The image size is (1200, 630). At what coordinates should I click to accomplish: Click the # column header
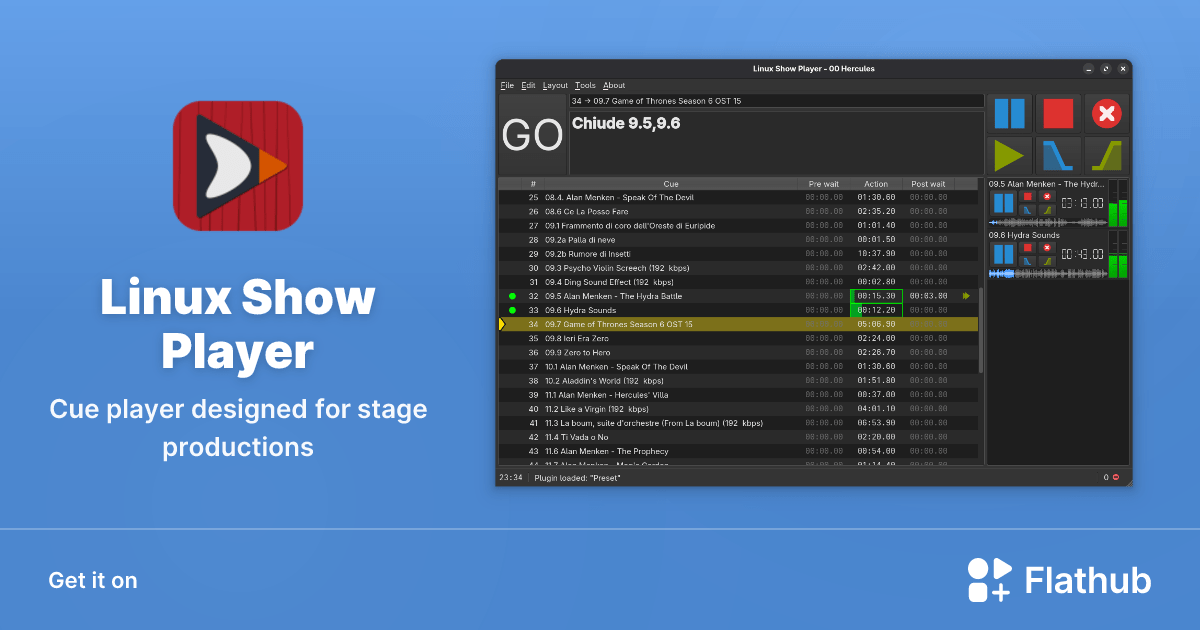[x=533, y=184]
